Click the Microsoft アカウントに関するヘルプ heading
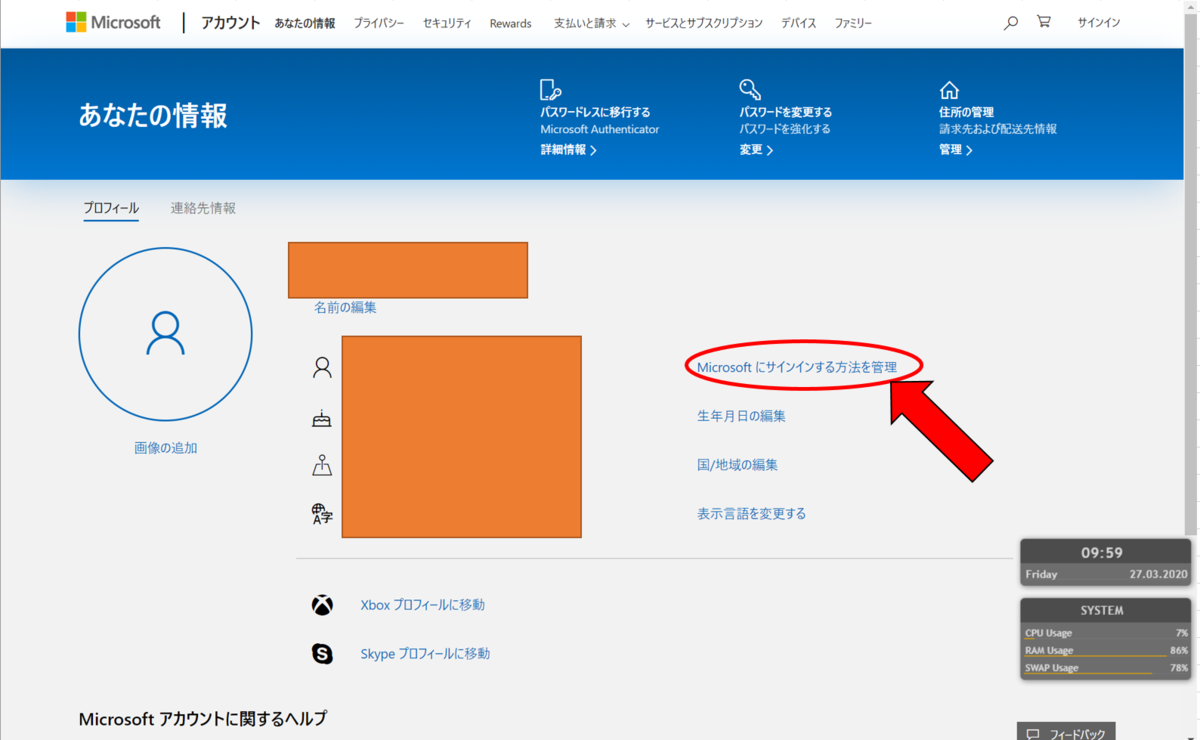This screenshot has height=740, width=1200. click(203, 719)
